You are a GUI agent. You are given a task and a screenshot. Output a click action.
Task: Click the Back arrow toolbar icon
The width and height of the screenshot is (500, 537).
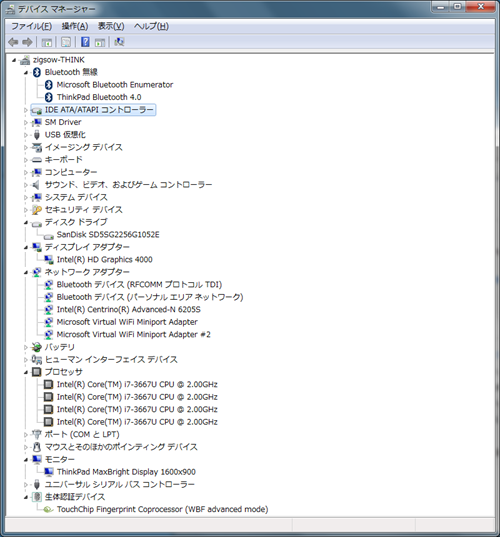(x=13, y=42)
